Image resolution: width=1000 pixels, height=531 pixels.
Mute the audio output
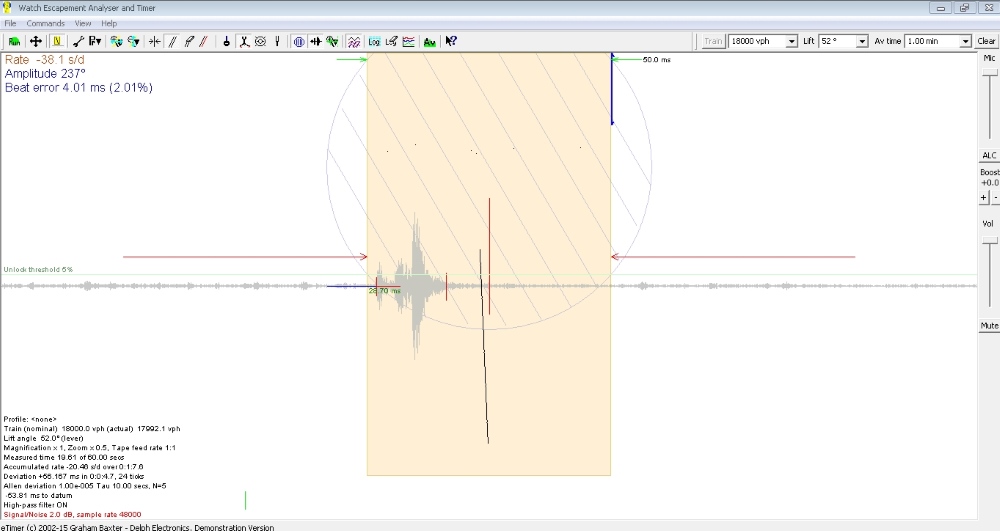[988, 326]
